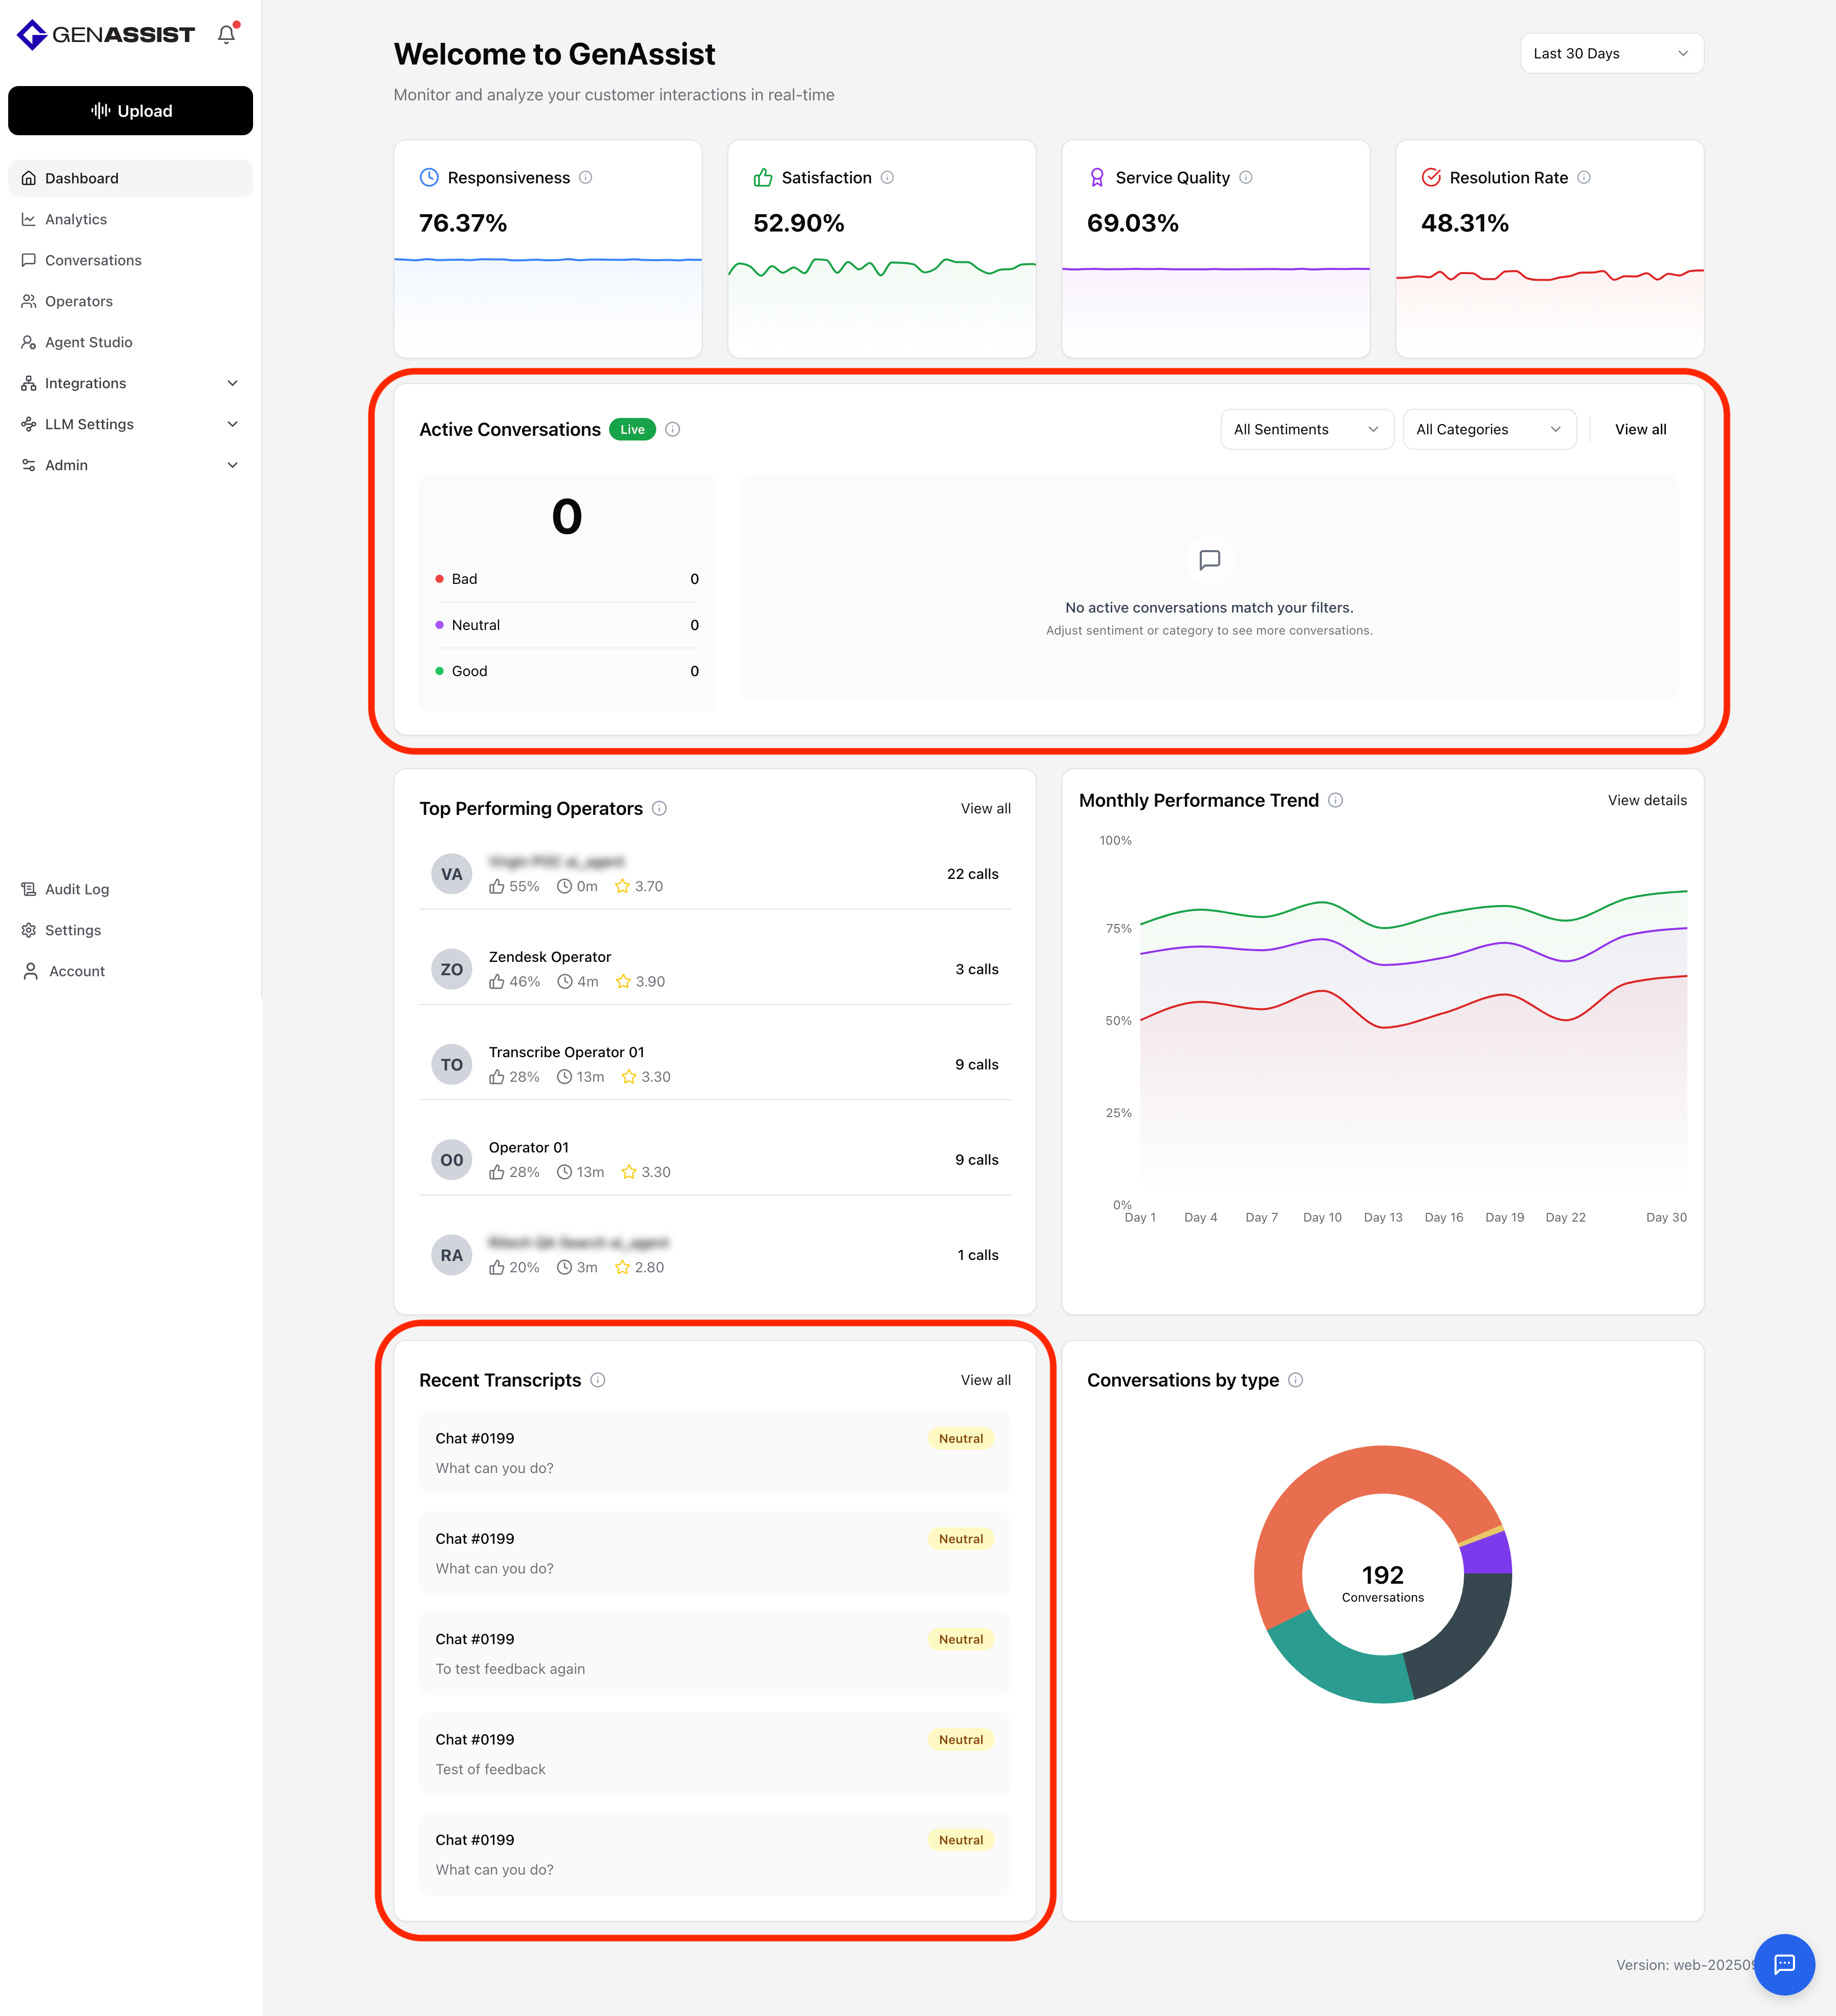
Task: Click the Recent Transcripts info icon
Action: [x=598, y=1380]
